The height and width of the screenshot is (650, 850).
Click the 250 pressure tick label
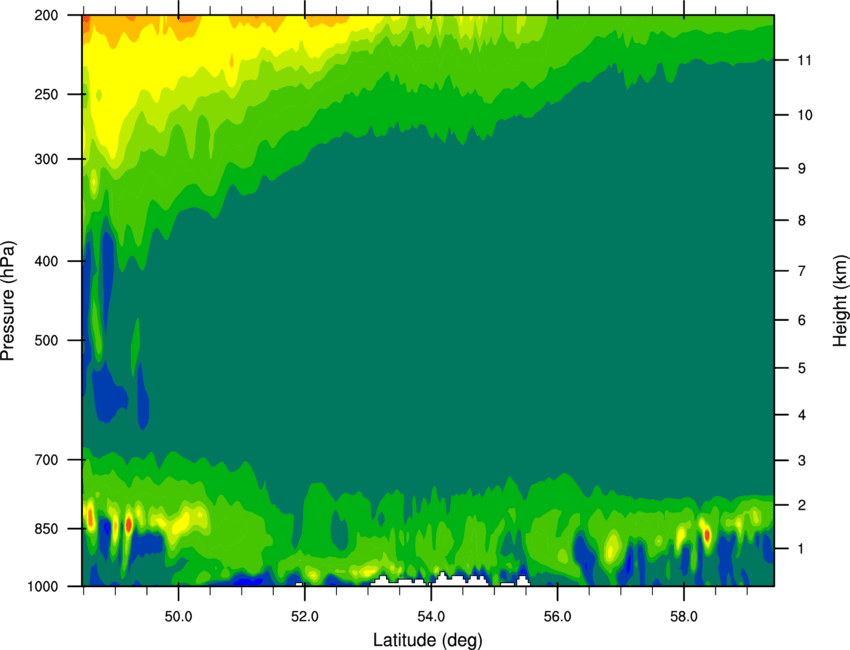click(46, 94)
